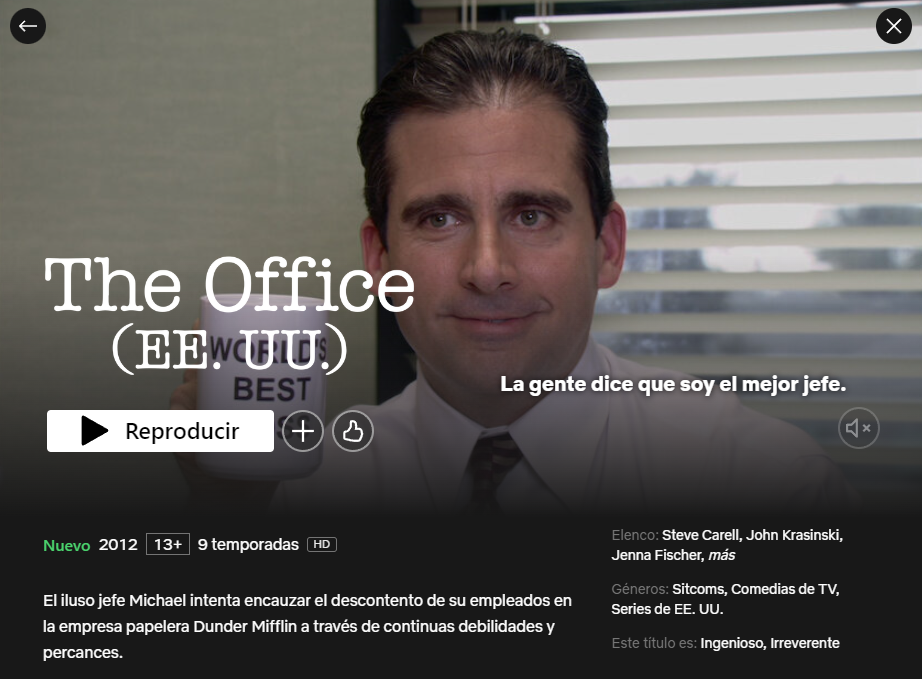Rate the show with the thumbs-up icon

pyautogui.click(x=353, y=431)
